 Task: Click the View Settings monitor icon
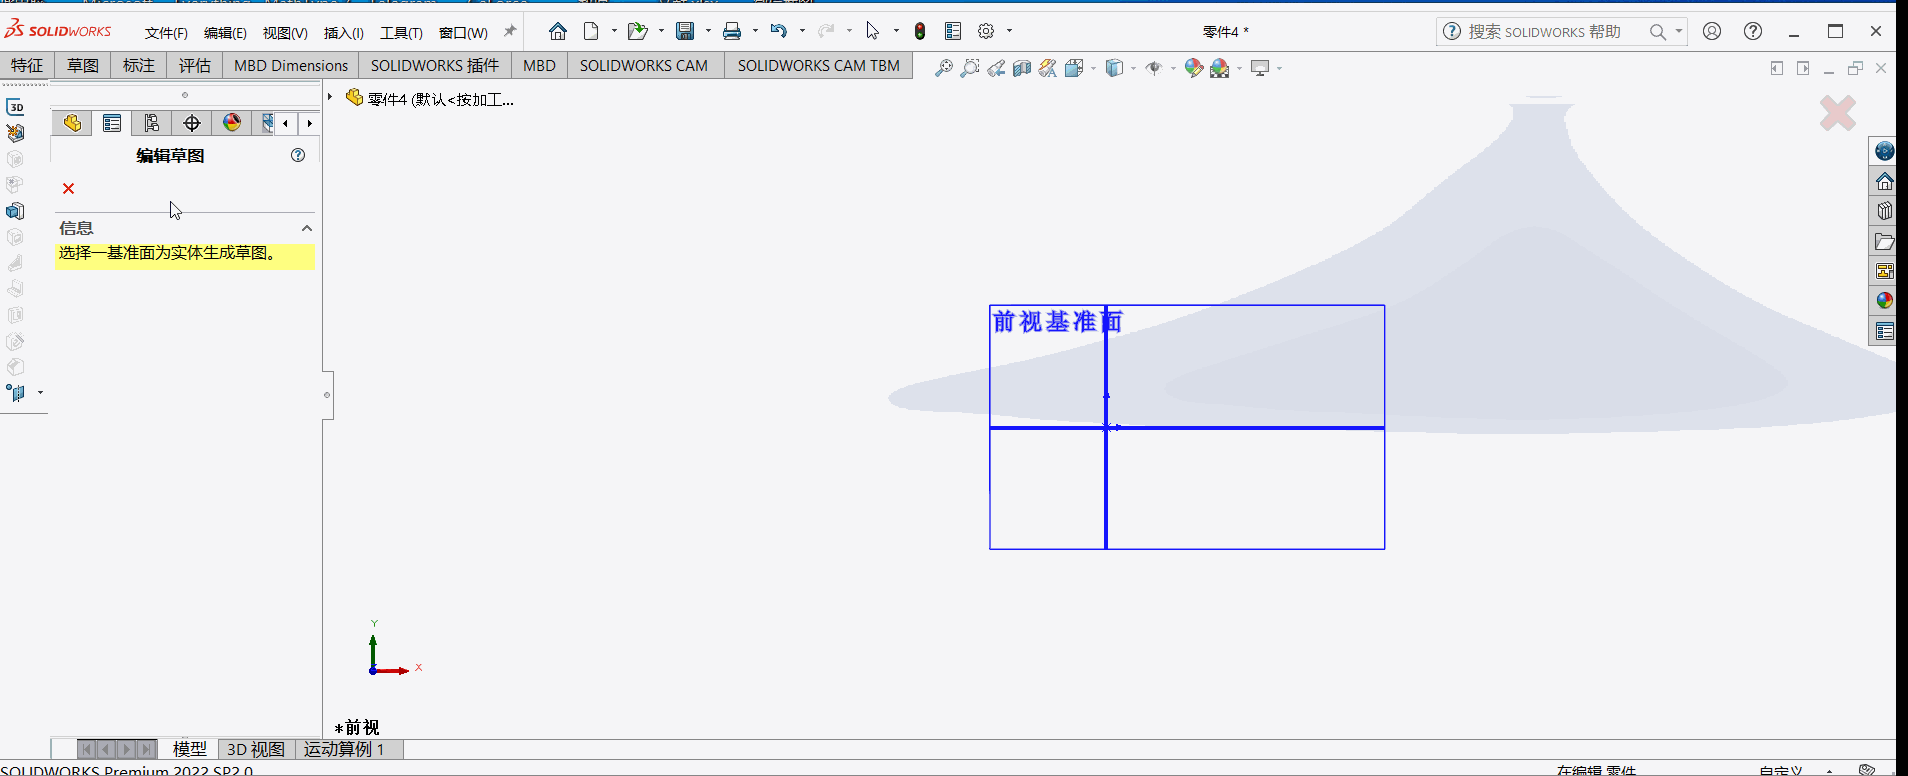1260,68
